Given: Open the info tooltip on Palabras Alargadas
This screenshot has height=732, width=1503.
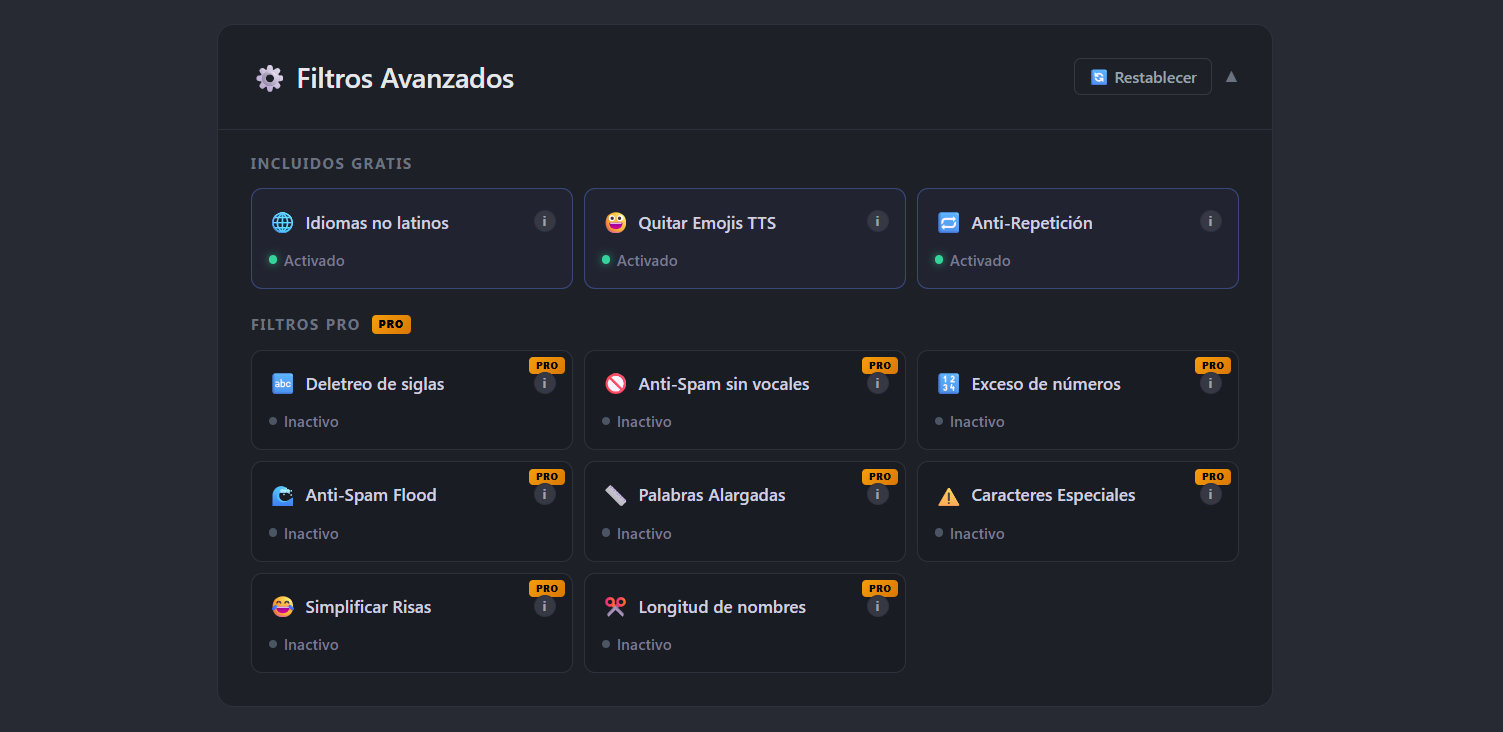Looking at the screenshot, I should coord(879,493).
